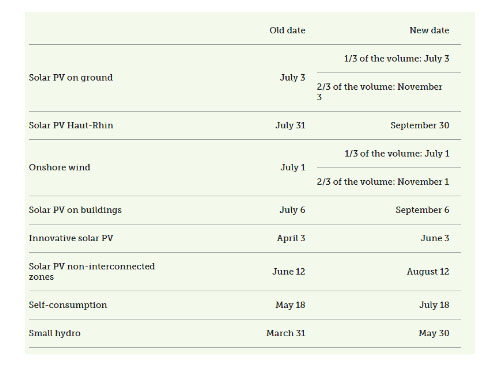Image resolution: width=490 pixels, height=370 pixels.
Task: Select the "Innovative solar PV" row label
Action: click(71, 238)
